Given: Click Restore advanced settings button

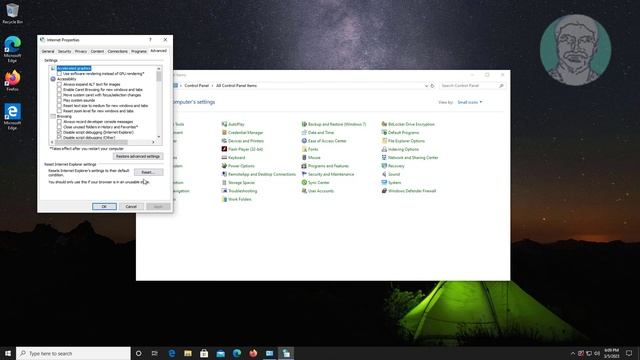Looking at the screenshot, I should click(138, 156).
